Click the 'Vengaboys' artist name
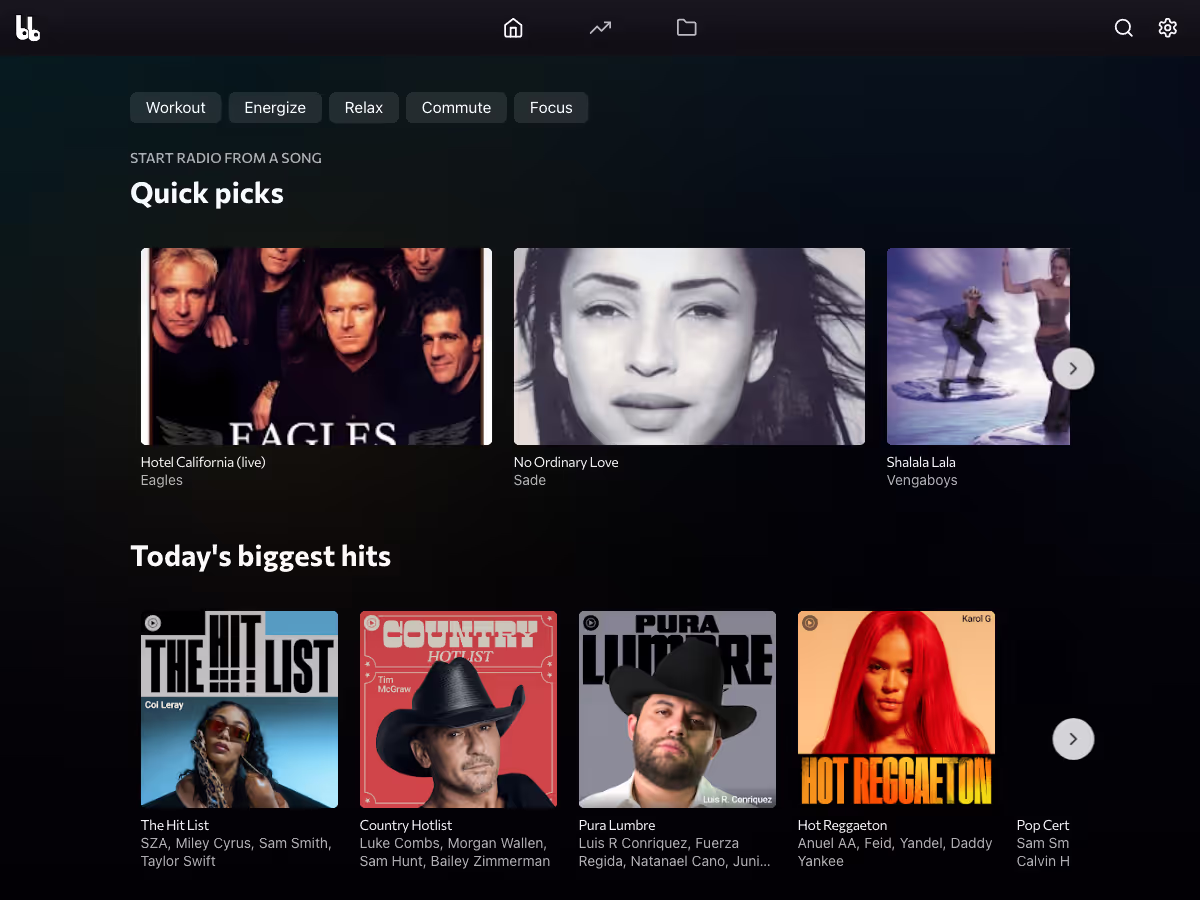 (x=922, y=480)
